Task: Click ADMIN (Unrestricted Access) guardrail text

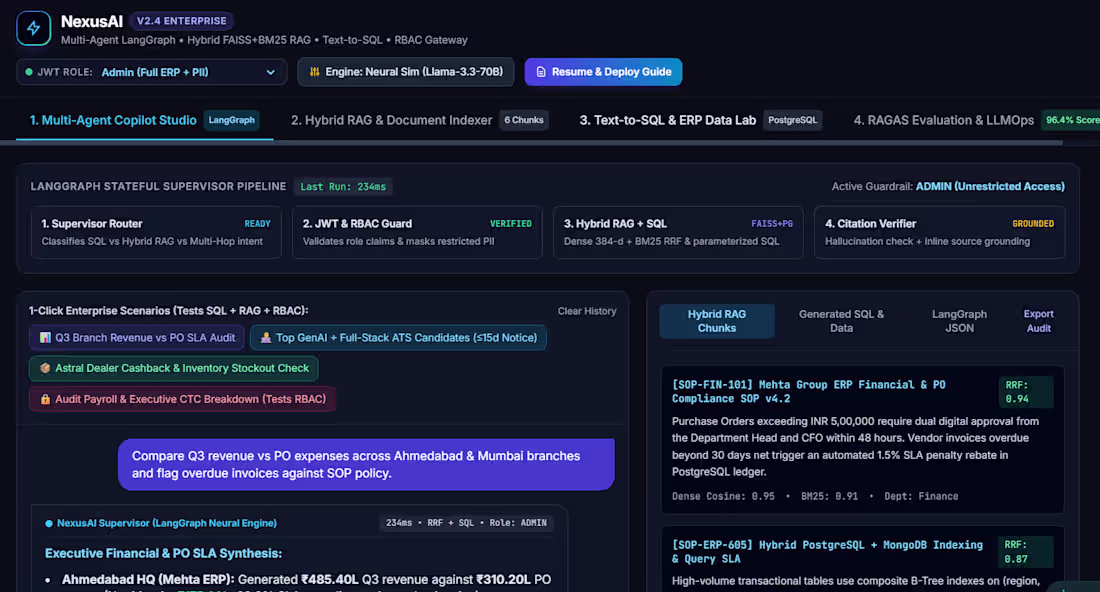Action: [990, 187]
